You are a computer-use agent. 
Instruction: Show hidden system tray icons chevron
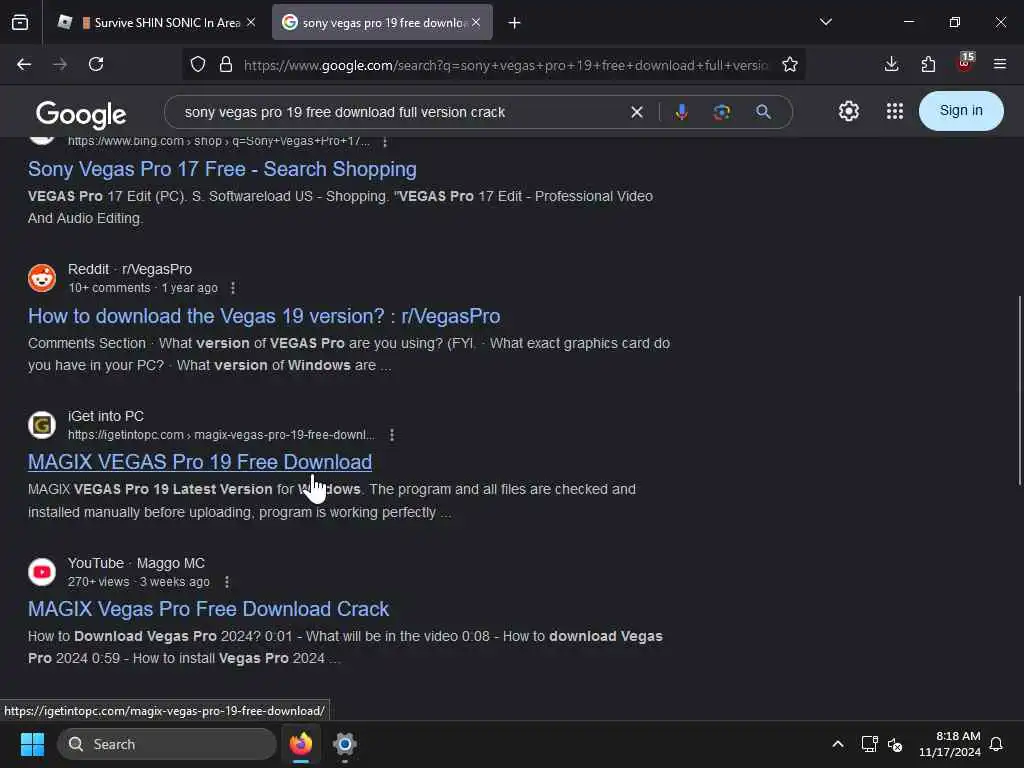(838, 744)
